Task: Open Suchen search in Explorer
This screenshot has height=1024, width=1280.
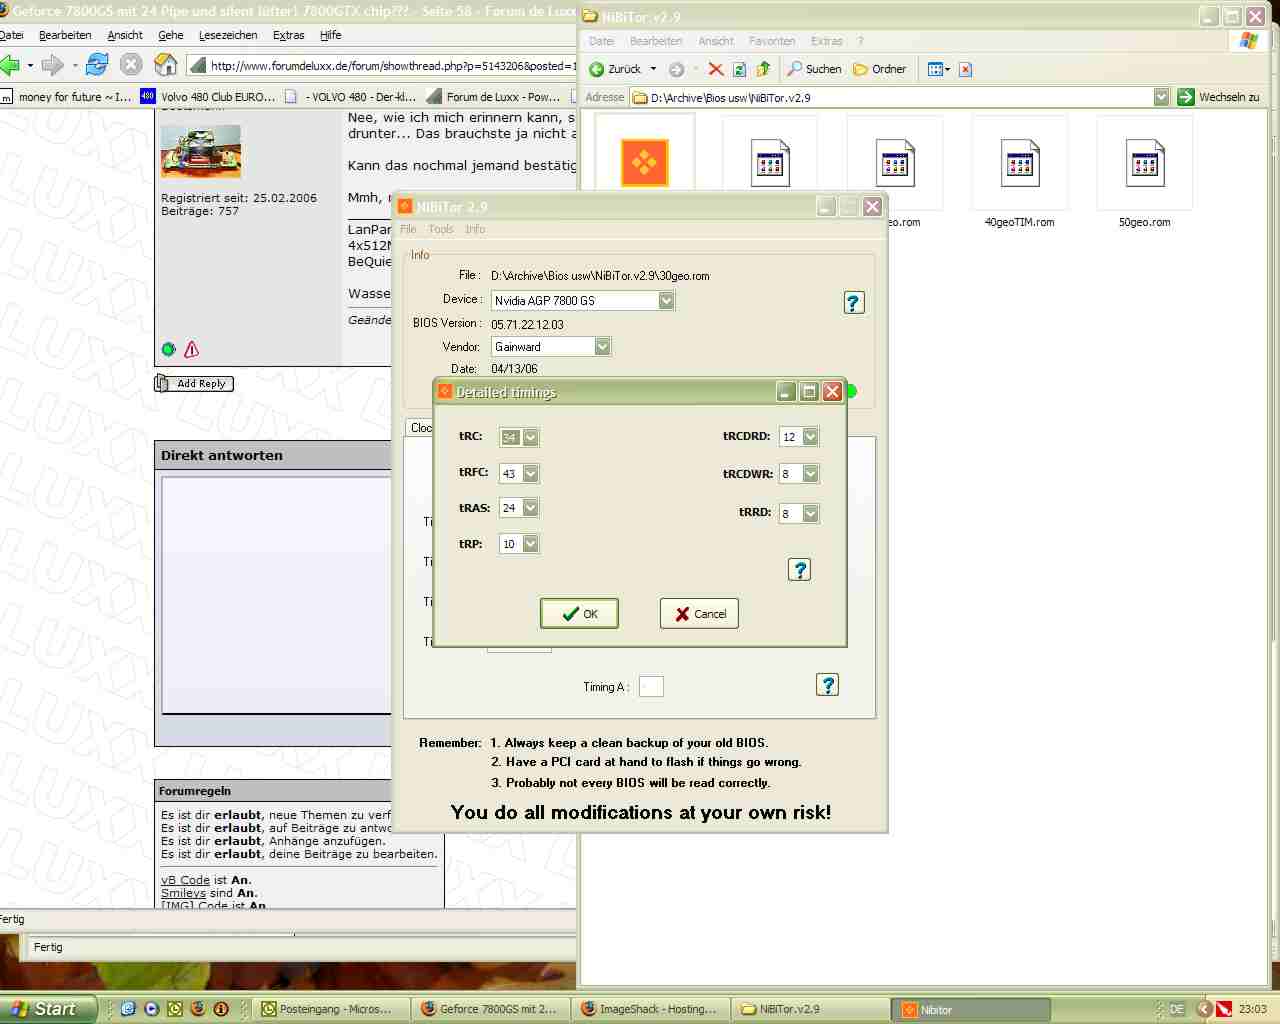Action: coord(814,69)
